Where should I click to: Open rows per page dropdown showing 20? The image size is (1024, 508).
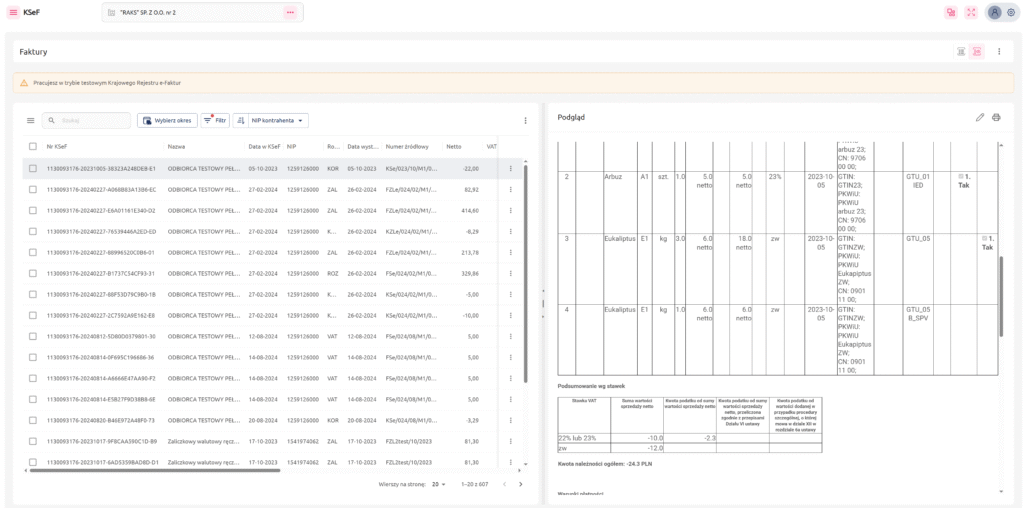[437, 484]
